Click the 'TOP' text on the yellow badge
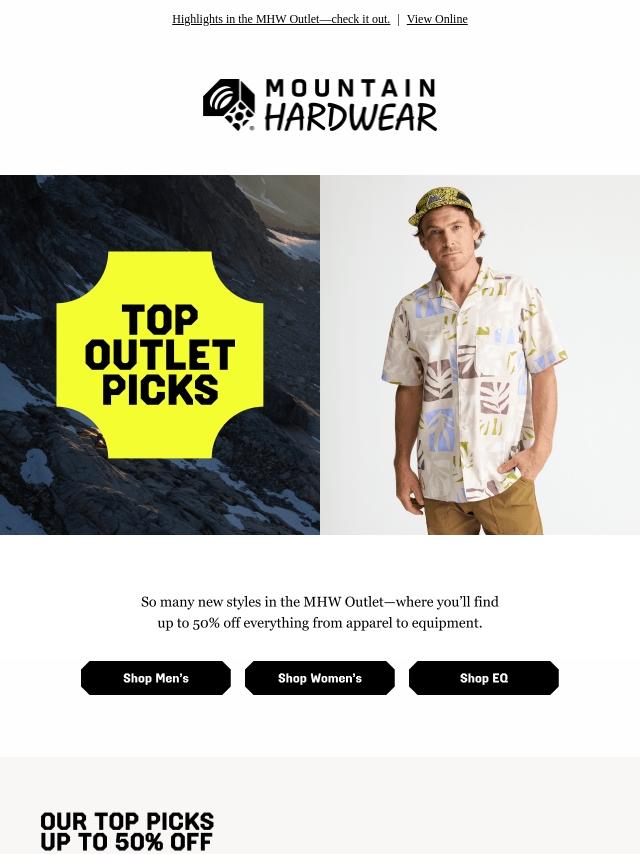The width and height of the screenshot is (640, 854). point(160,320)
